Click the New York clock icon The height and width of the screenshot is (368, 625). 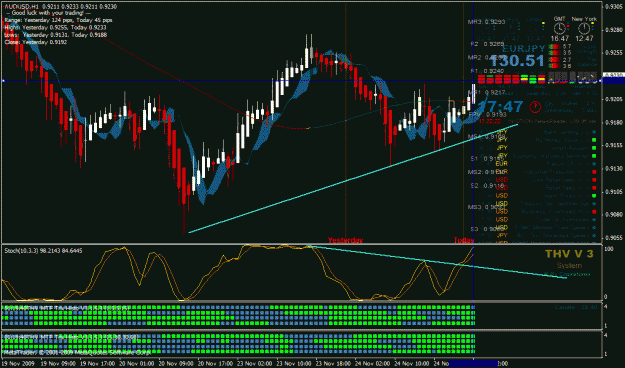click(584, 28)
